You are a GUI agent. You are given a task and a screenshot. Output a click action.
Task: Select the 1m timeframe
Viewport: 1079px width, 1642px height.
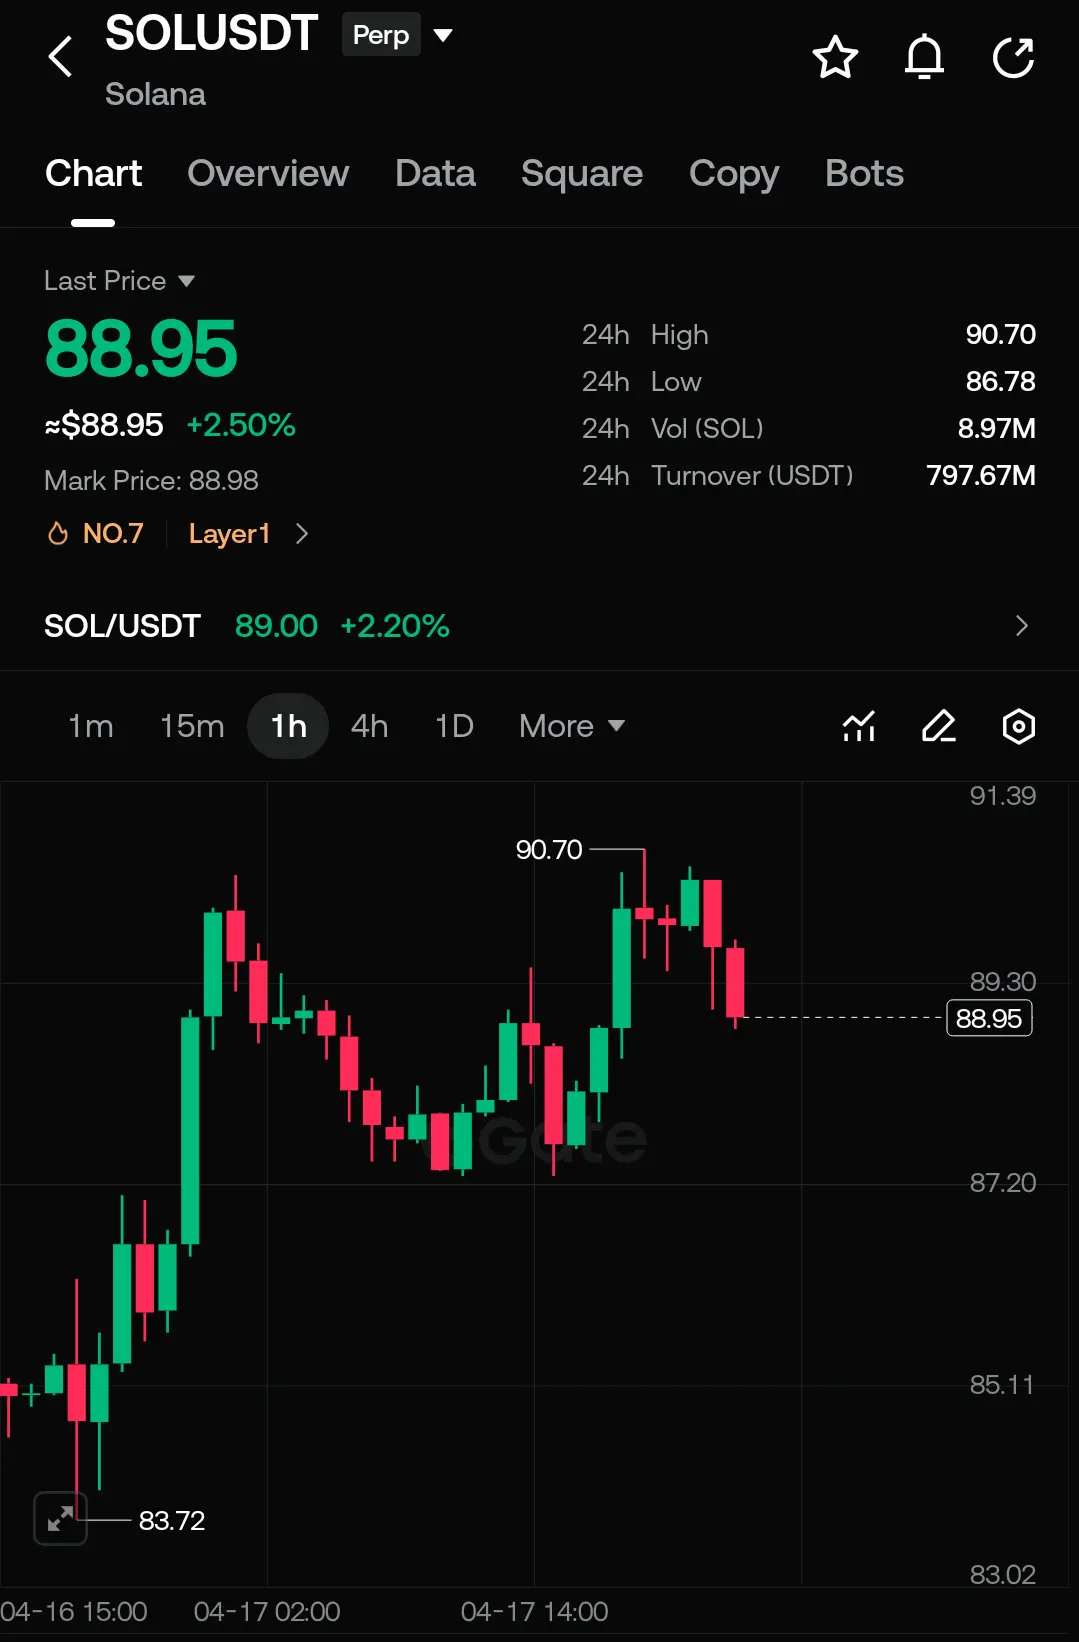(x=91, y=726)
